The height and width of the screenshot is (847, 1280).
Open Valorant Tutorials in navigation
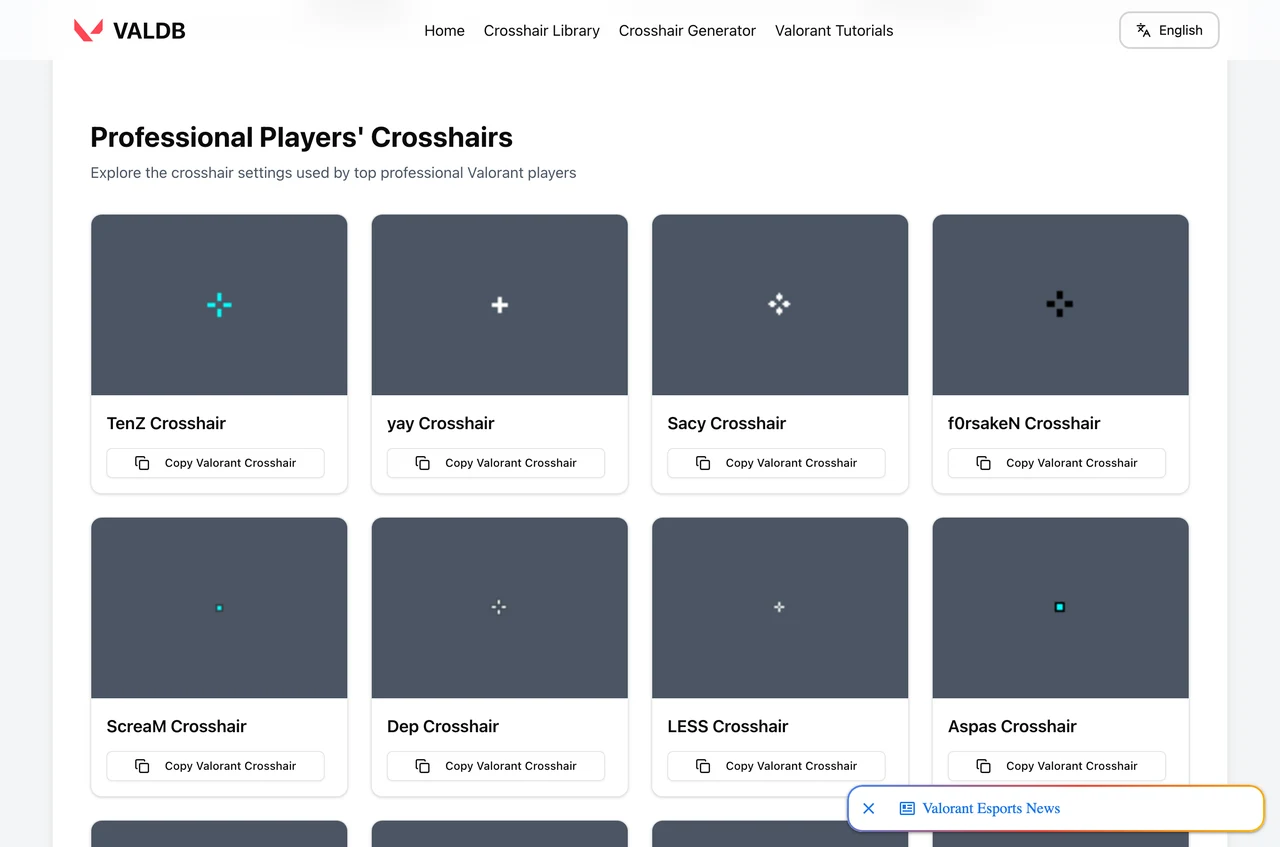point(834,30)
